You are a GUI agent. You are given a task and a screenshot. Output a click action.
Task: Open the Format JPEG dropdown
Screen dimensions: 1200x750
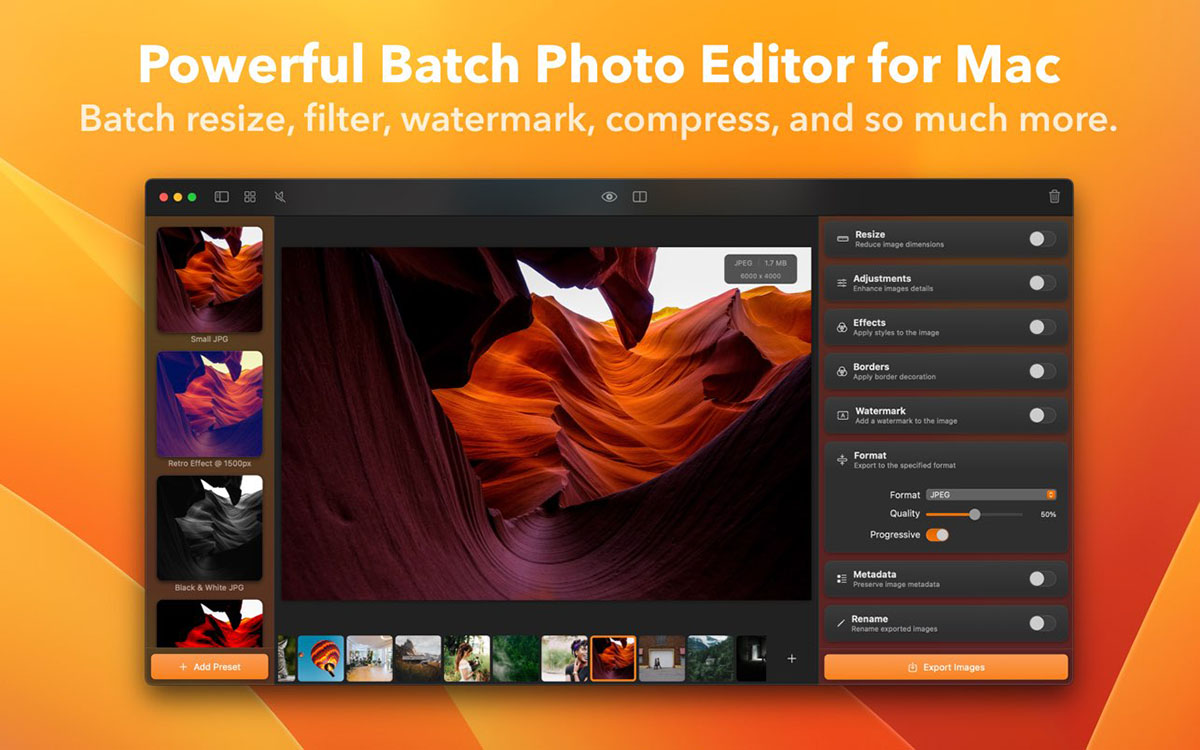pyautogui.click(x=991, y=495)
